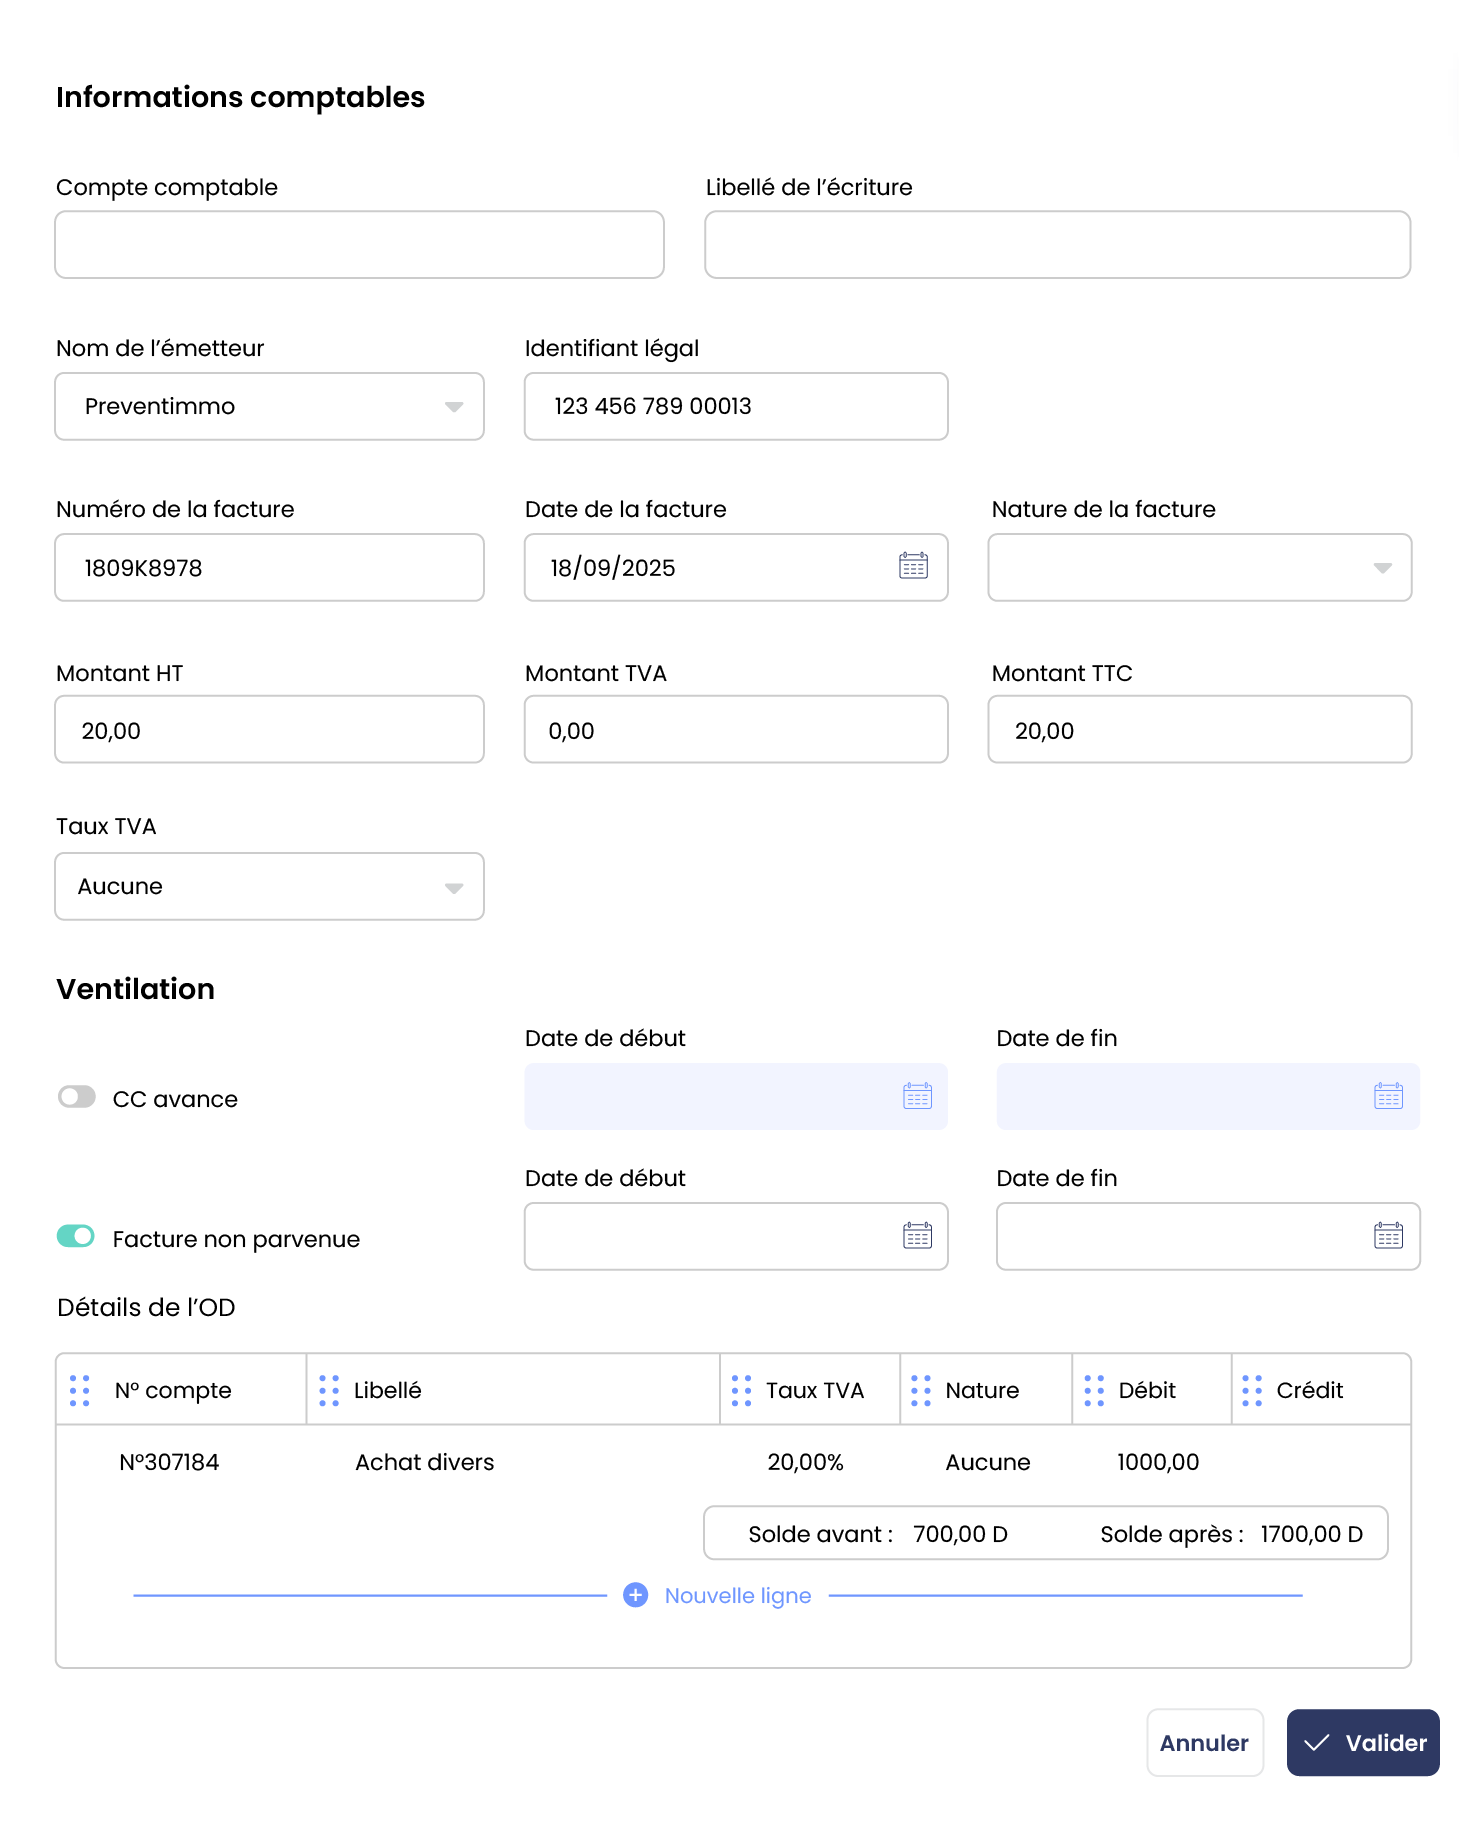
Task: Click drag handle next to N° compte column
Action: tap(80, 1390)
